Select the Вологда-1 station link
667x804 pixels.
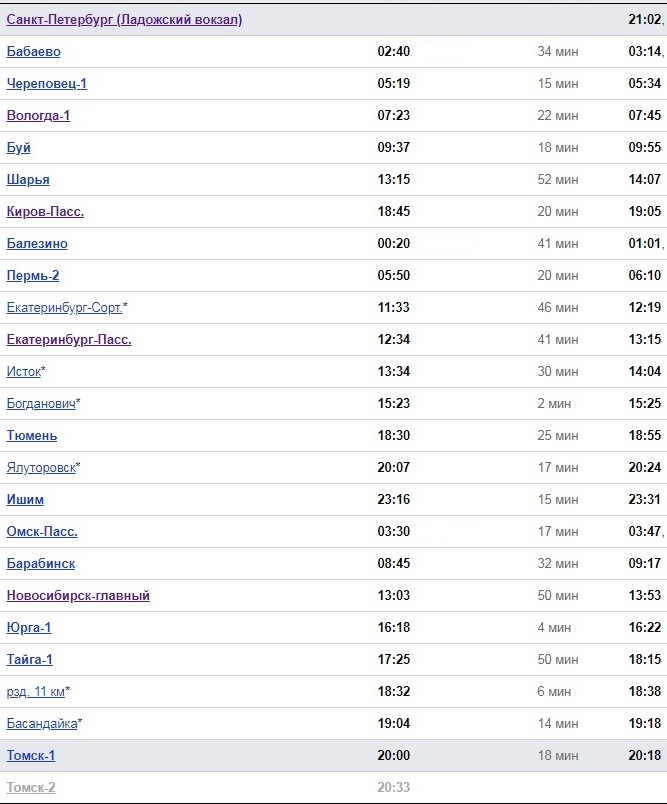pos(38,116)
